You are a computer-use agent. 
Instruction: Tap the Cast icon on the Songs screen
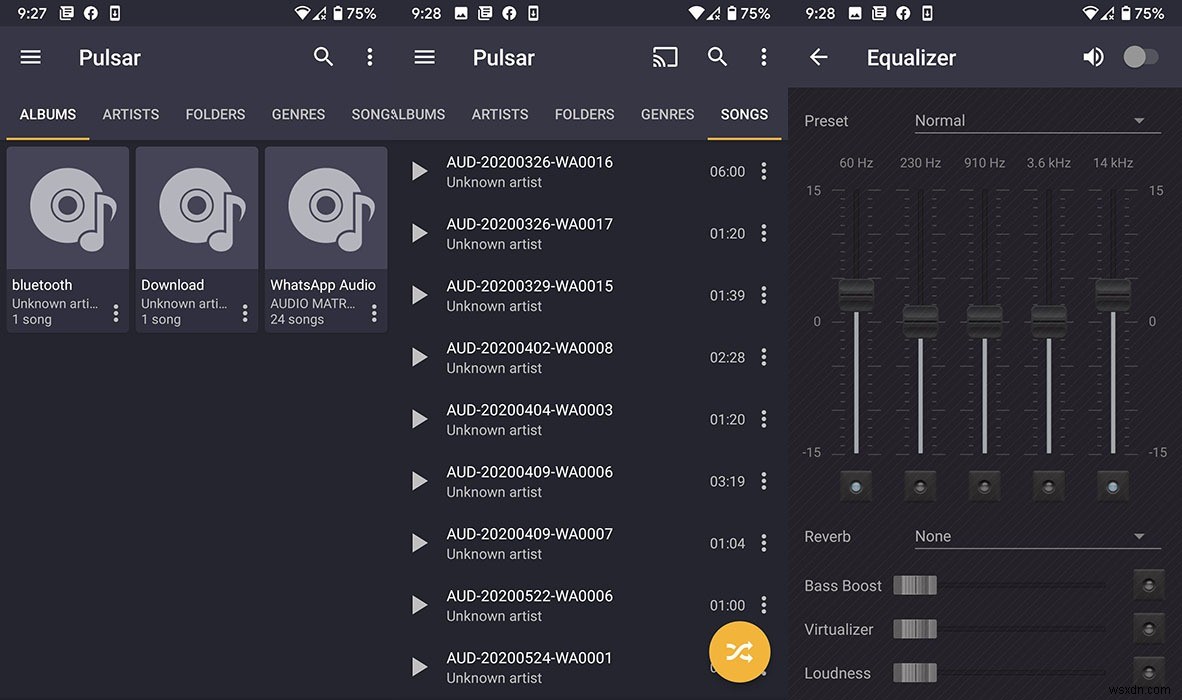(665, 57)
